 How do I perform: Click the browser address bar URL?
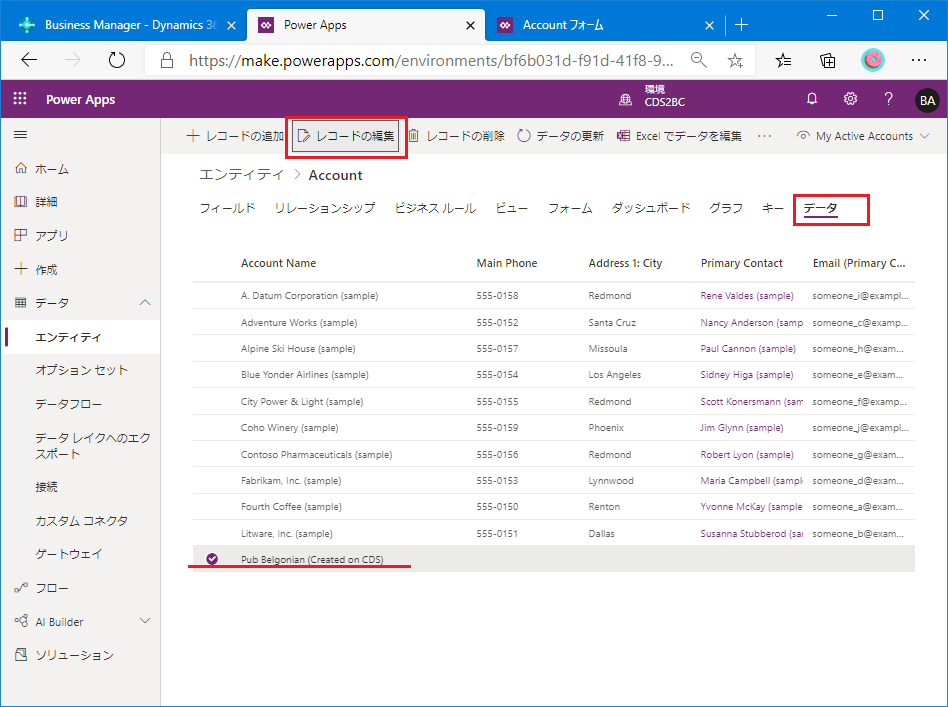(430, 60)
